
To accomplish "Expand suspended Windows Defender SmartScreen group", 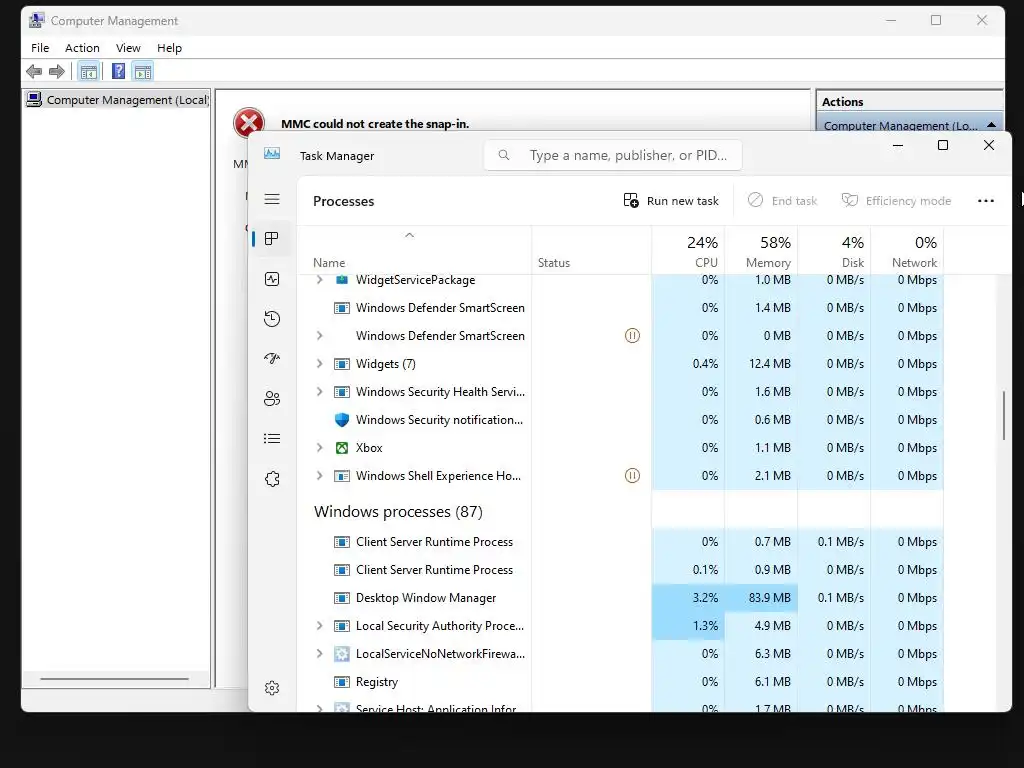I will [319, 336].
